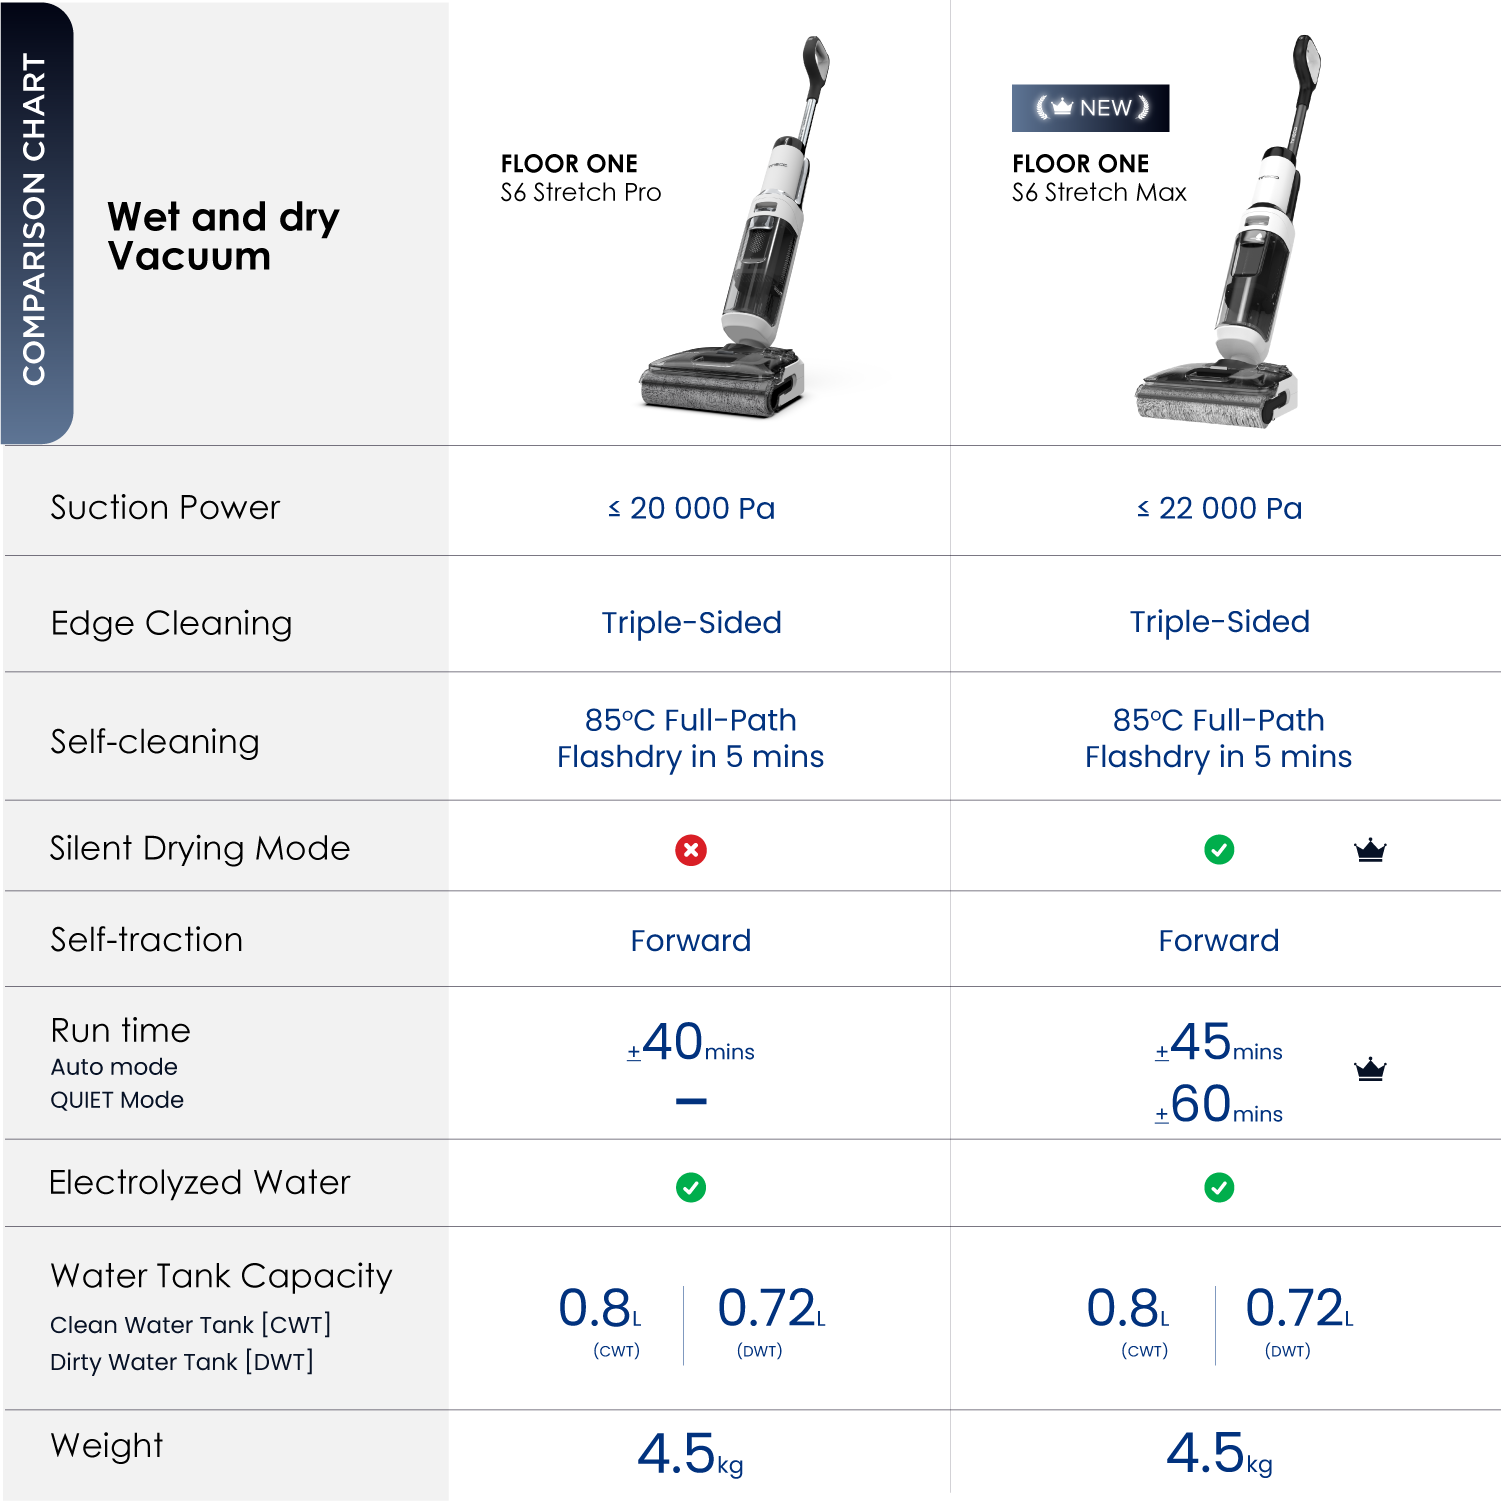Click the dash under 40 mins run time
Screen dimensions: 1501x1501
(x=690, y=1101)
